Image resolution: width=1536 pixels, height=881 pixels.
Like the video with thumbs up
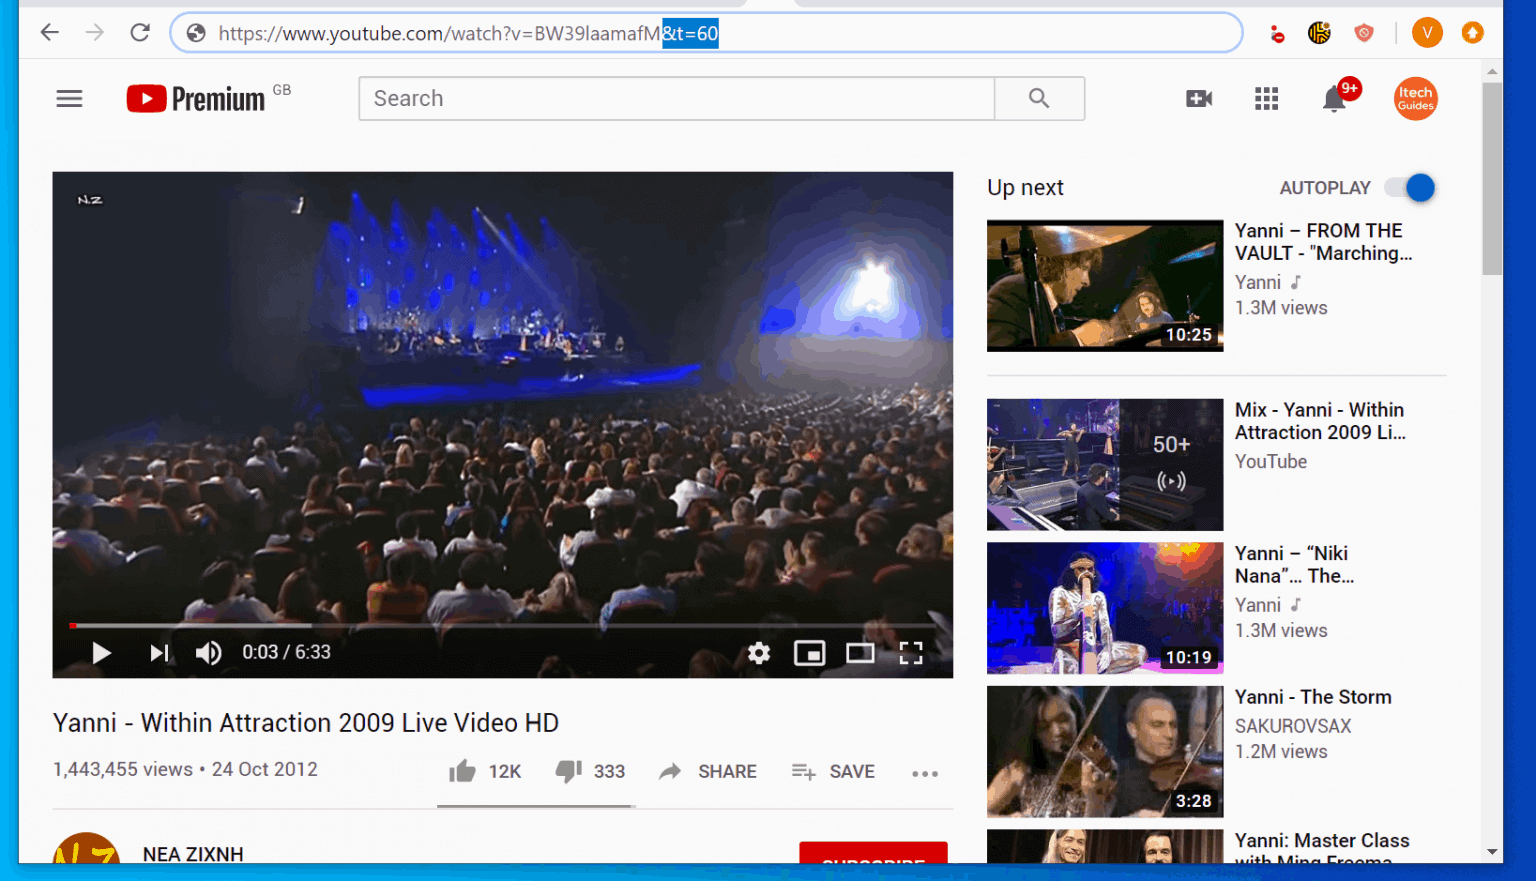pos(462,770)
